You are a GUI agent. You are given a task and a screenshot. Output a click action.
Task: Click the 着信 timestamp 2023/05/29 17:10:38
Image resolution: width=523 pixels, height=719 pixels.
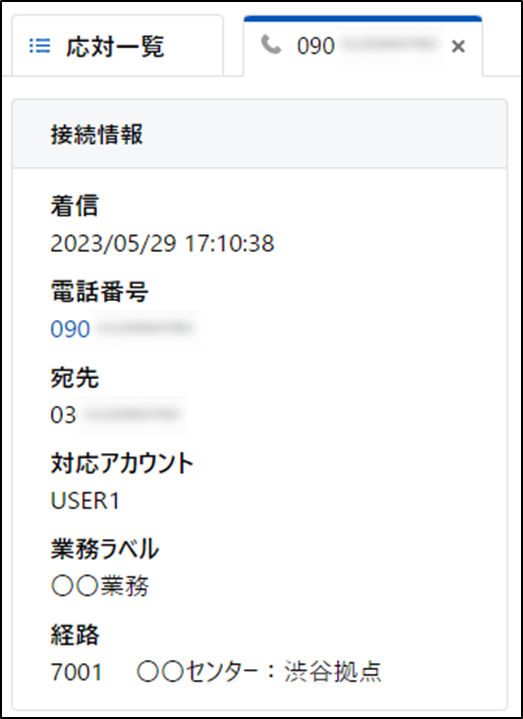(162, 243)
